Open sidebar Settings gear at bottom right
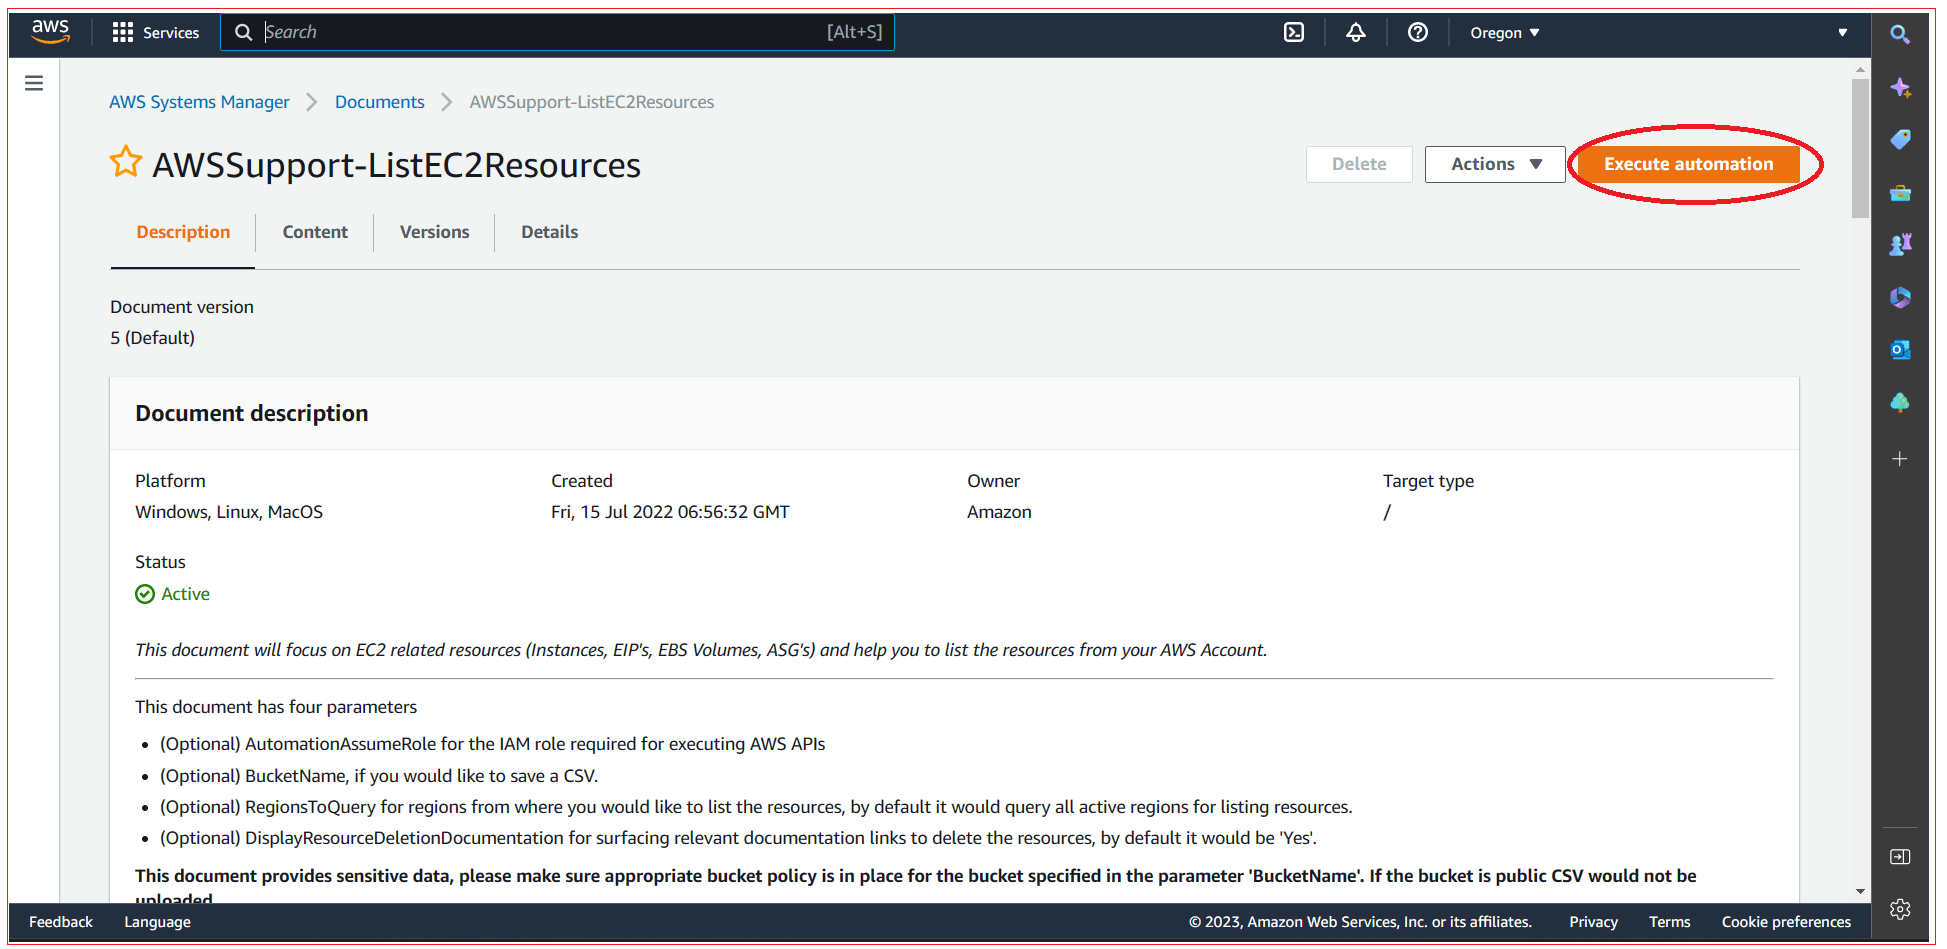The width and height of the screenshot is (1947, 949). [x=1899, y=909]
